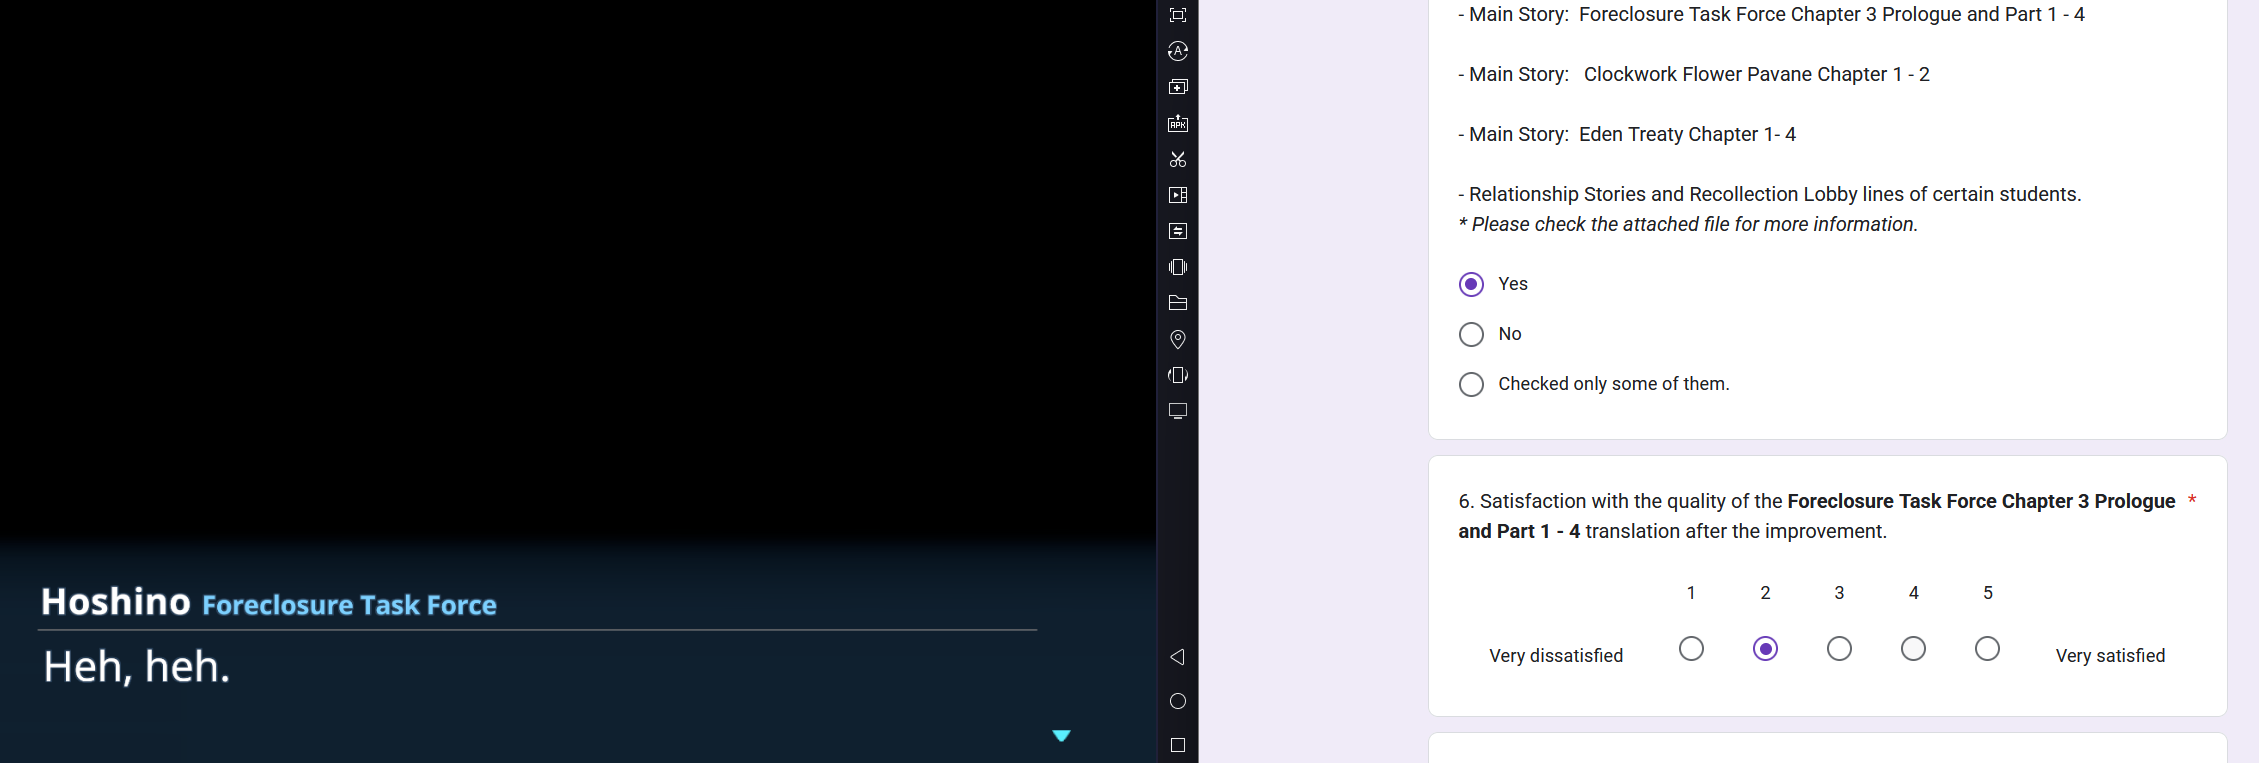Advance dialogue with the cyan down arrow
This screenshot has width=2259, height=763.
click(x=1062, y=736)
